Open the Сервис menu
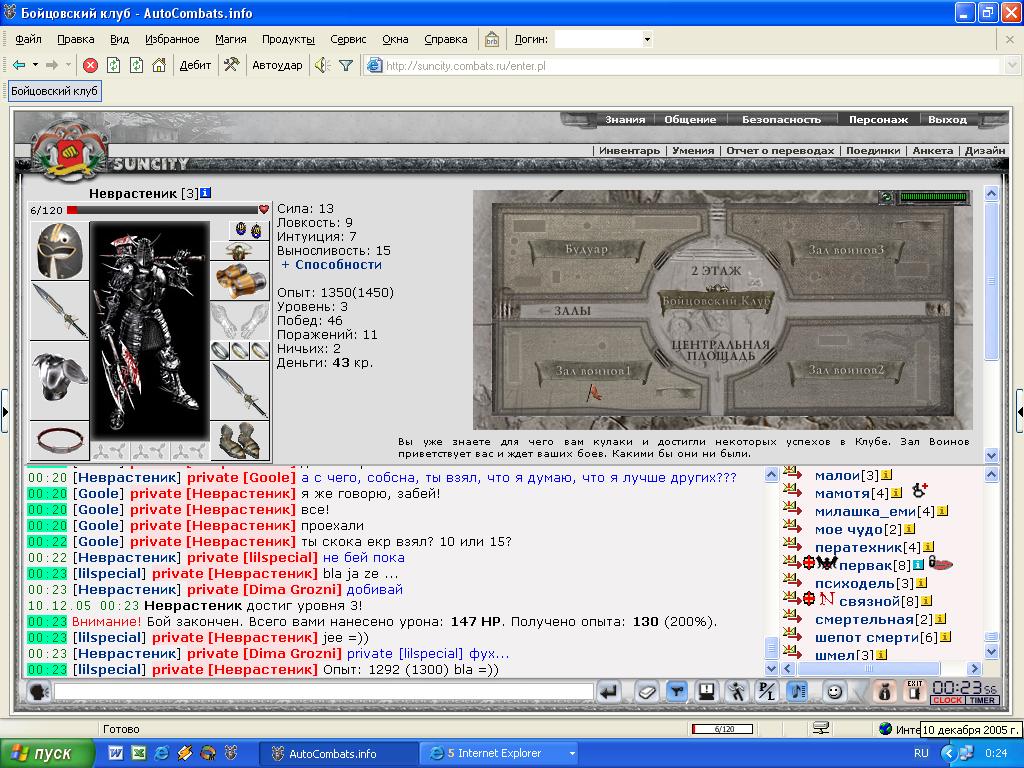Image resolution: width=1024 pixels, height=768 pixels. [x=348, y=39]
